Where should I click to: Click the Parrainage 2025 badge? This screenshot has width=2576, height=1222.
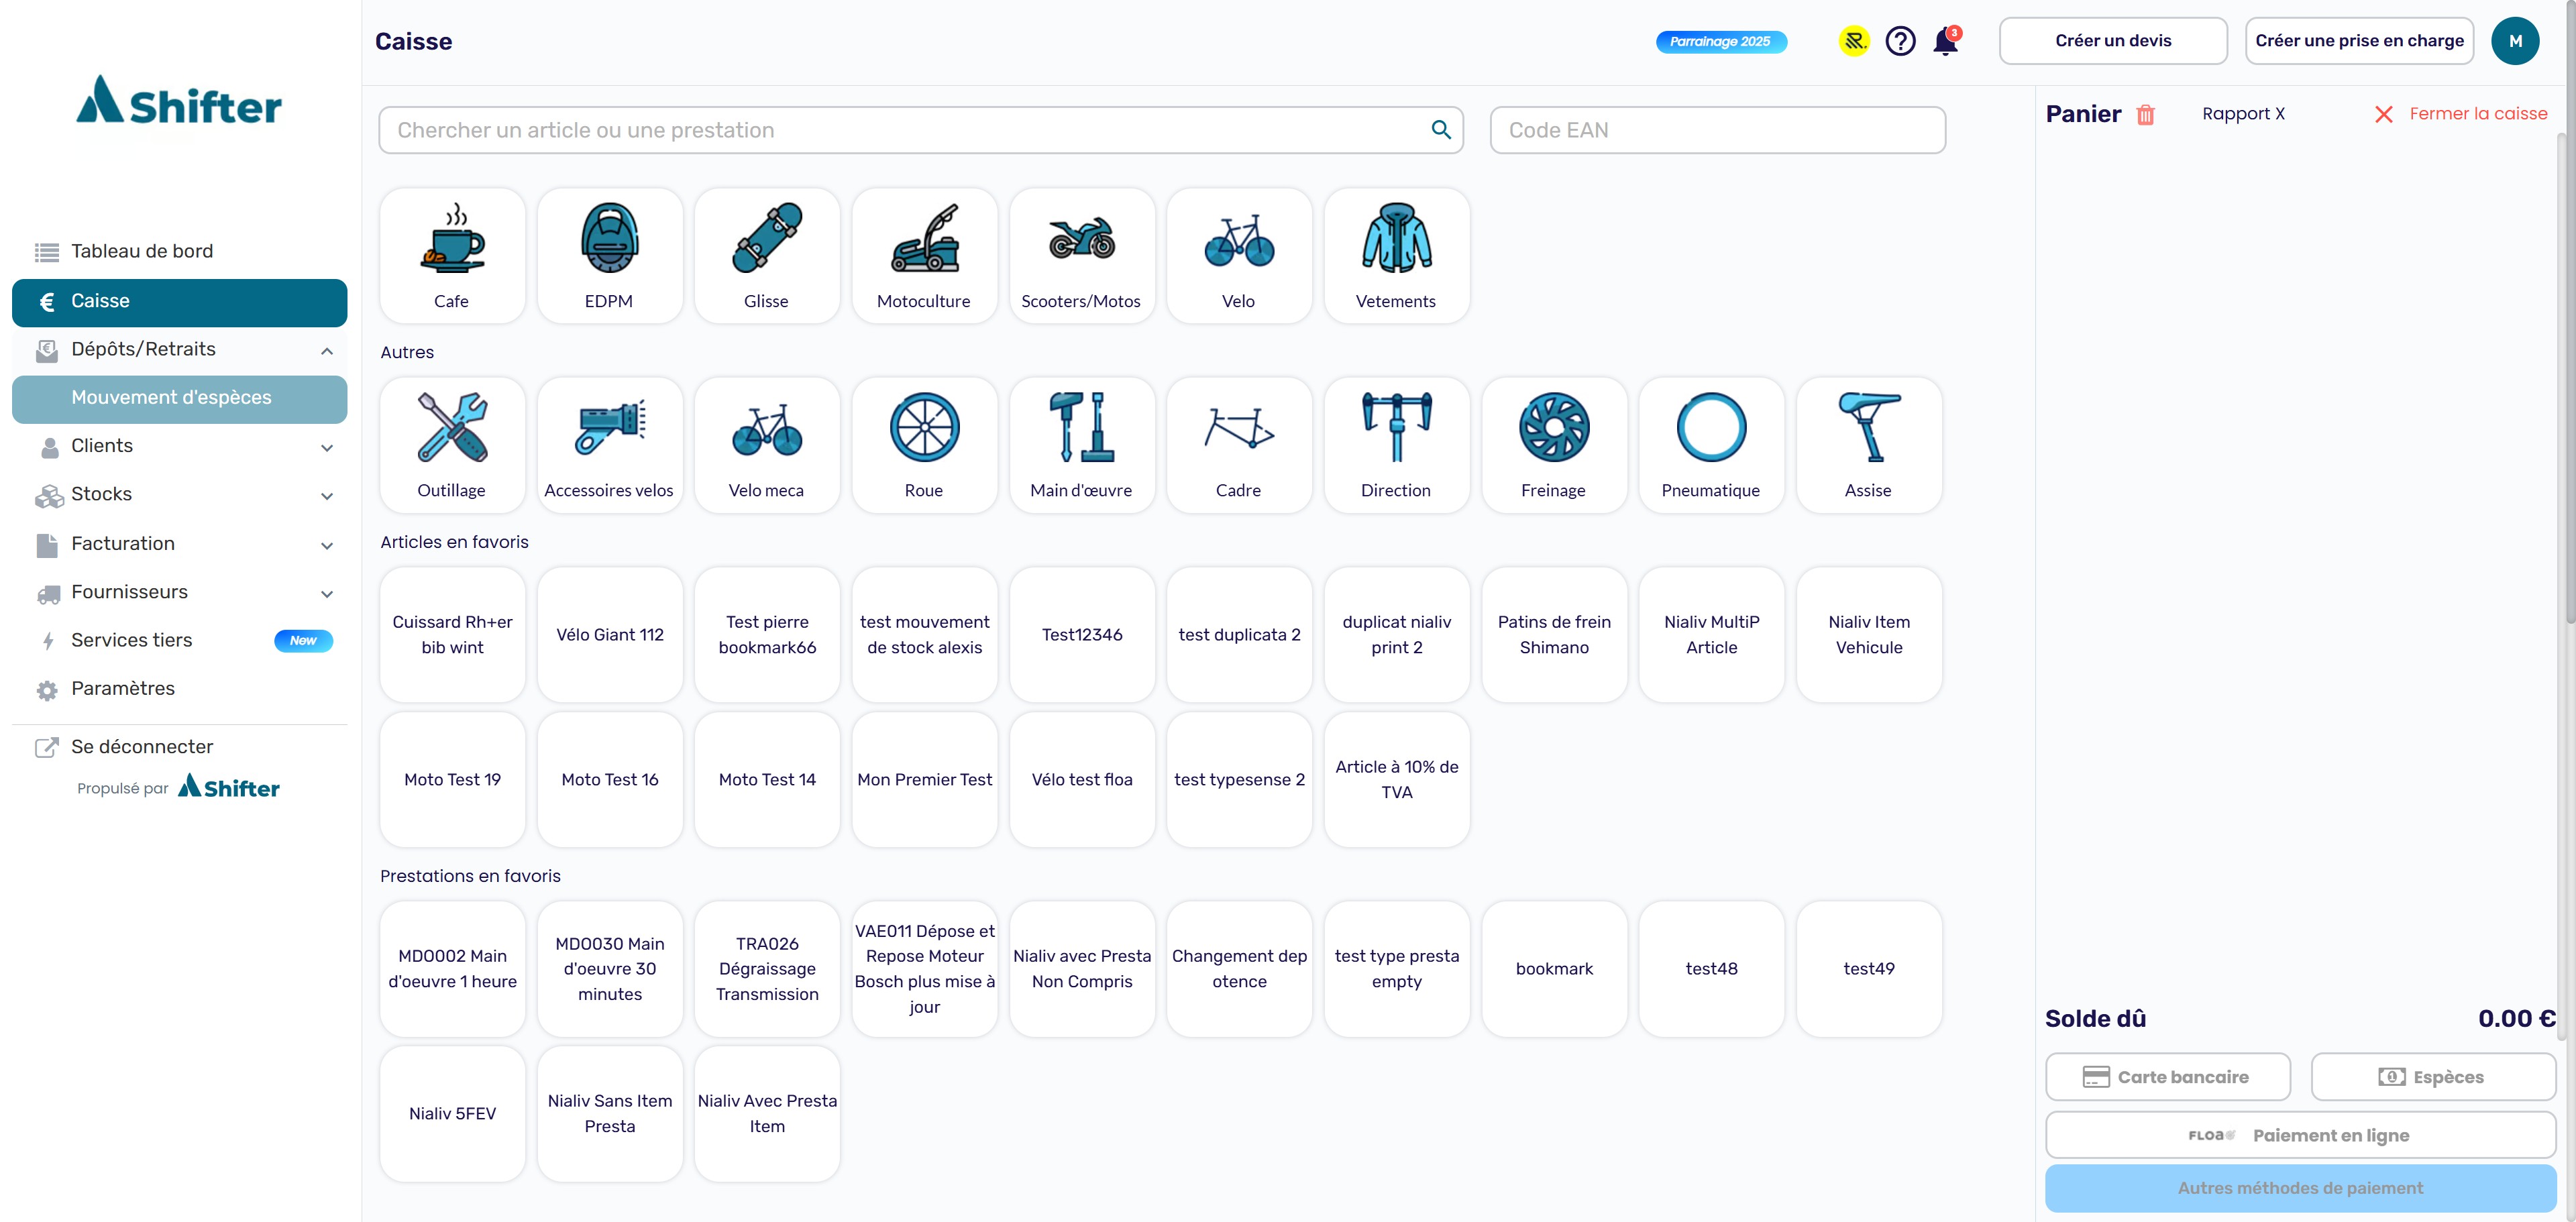(1721, 41)
